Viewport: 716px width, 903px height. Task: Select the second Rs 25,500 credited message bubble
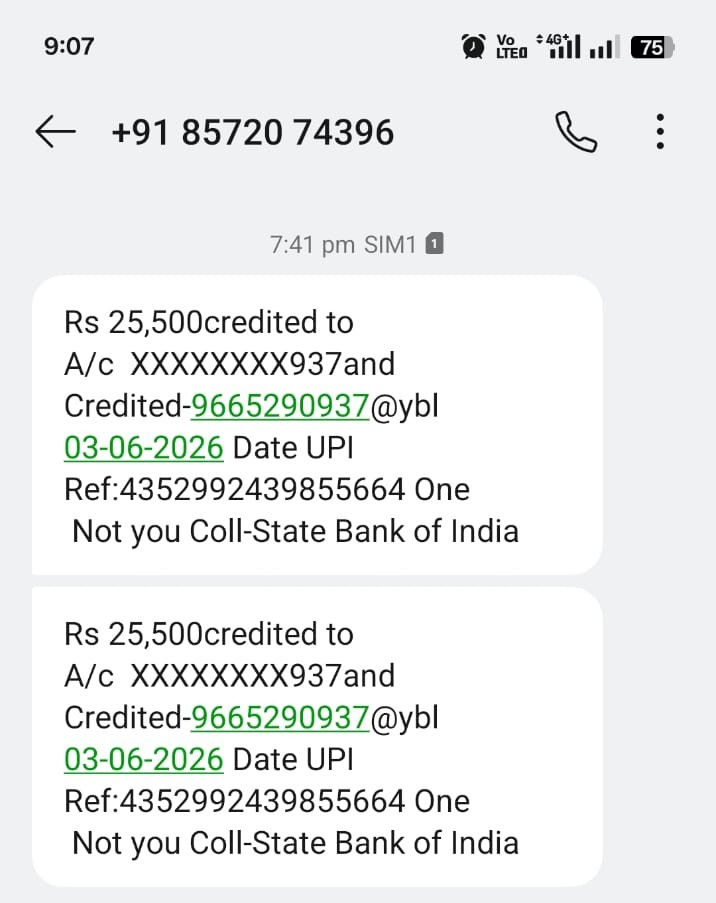[x=317, y=737]
